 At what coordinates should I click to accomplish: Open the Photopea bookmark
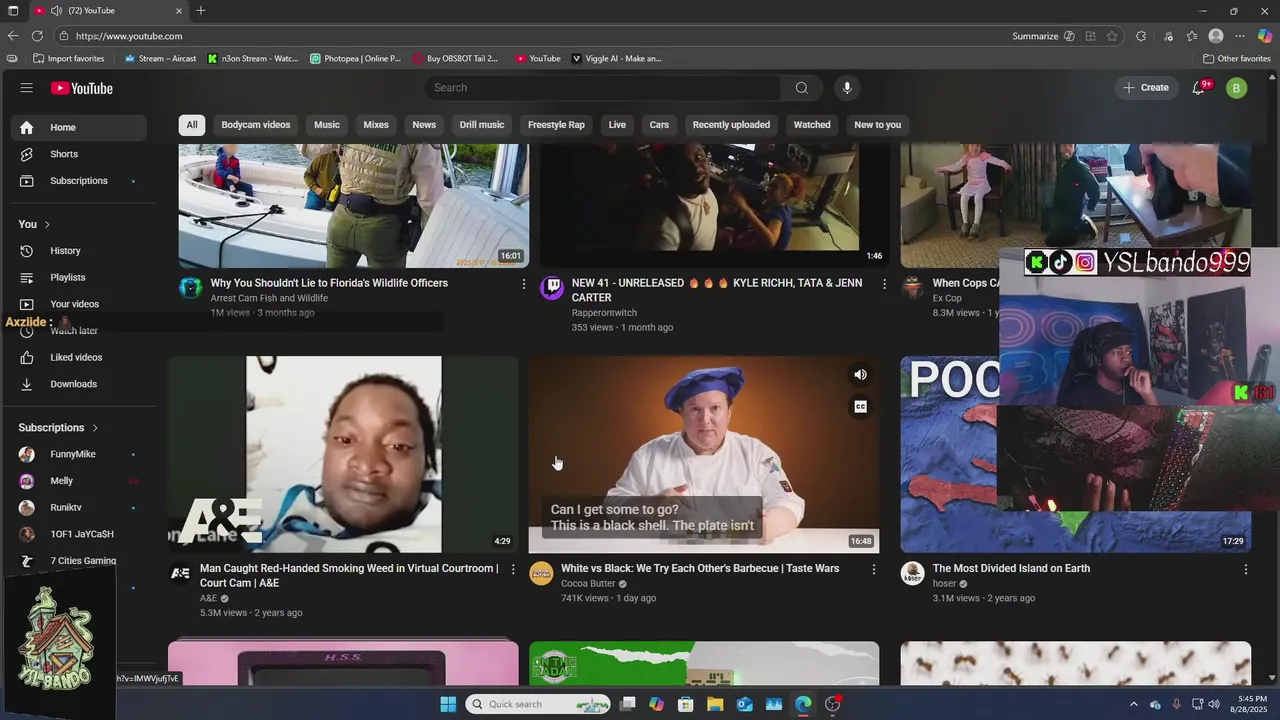[355, 59]
